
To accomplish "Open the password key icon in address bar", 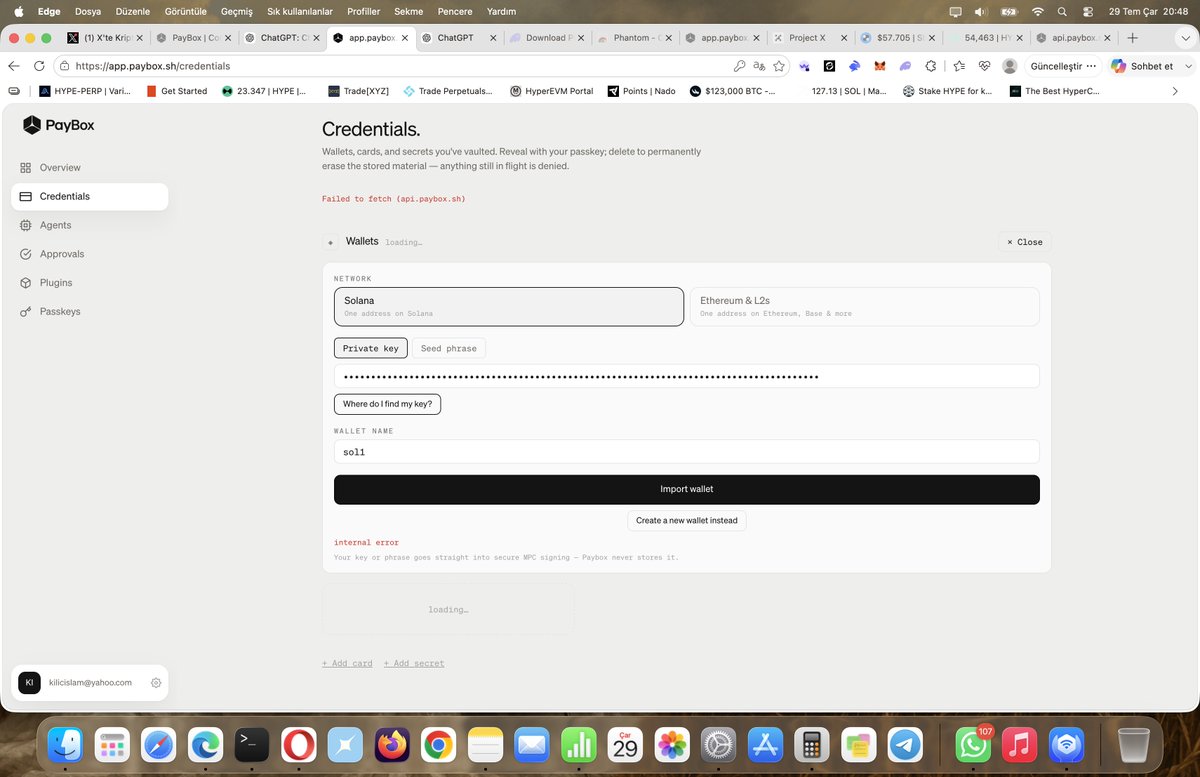I will pos(739,66).
